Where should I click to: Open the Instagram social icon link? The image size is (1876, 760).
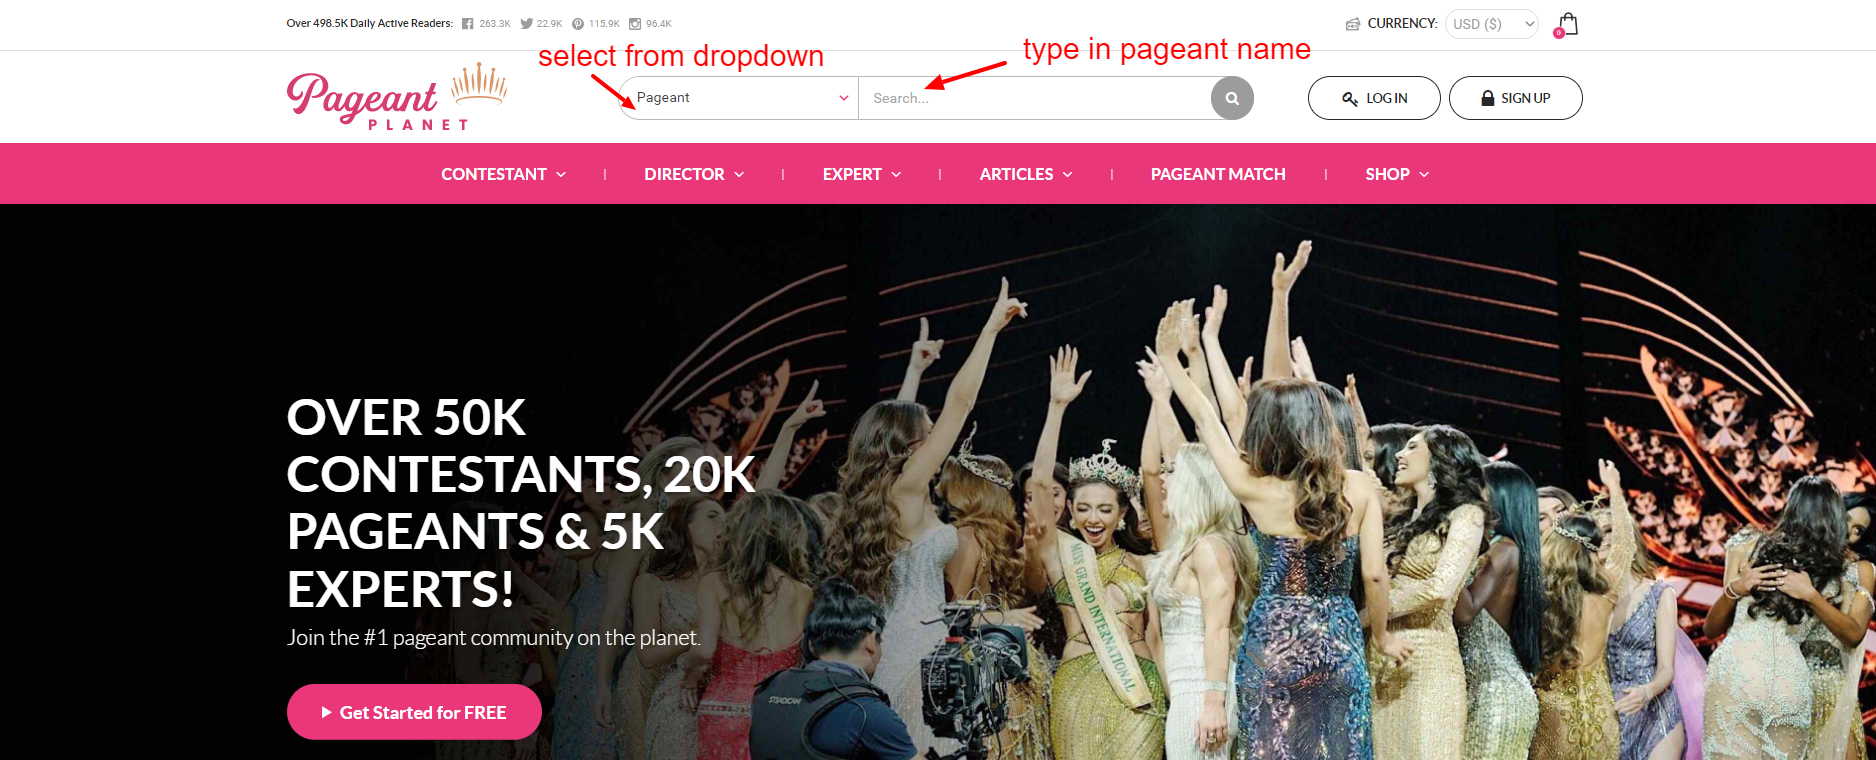point(635,24)
